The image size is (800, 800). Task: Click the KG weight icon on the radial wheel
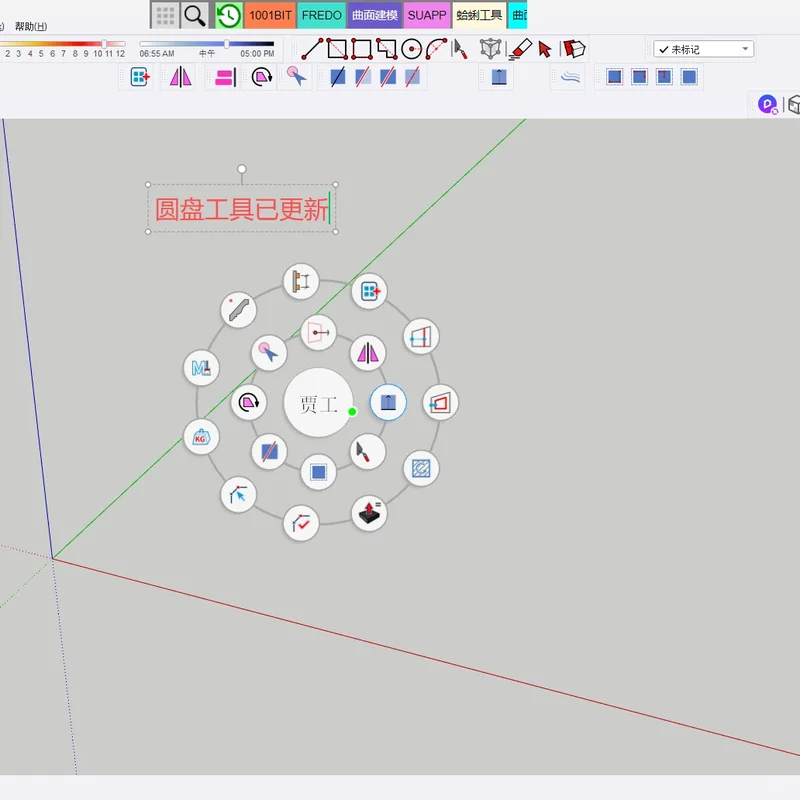[199, 435]
